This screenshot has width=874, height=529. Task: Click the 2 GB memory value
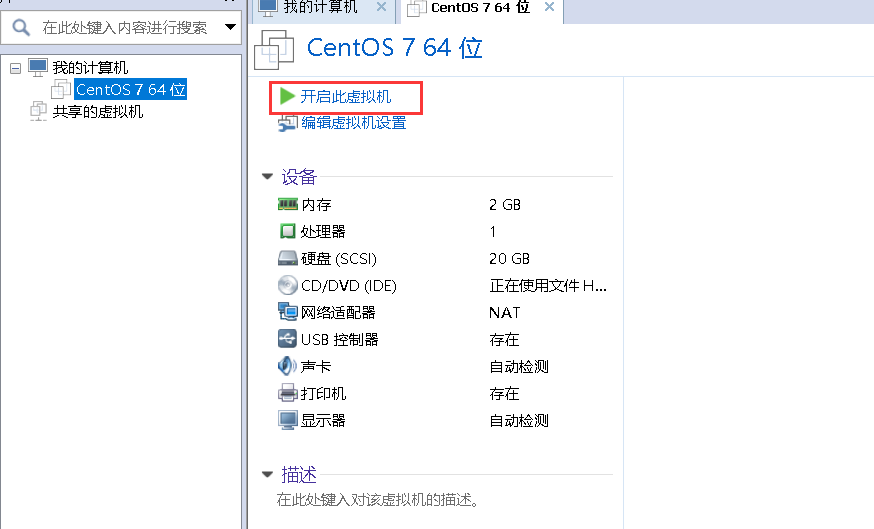(x=505, y=205)
